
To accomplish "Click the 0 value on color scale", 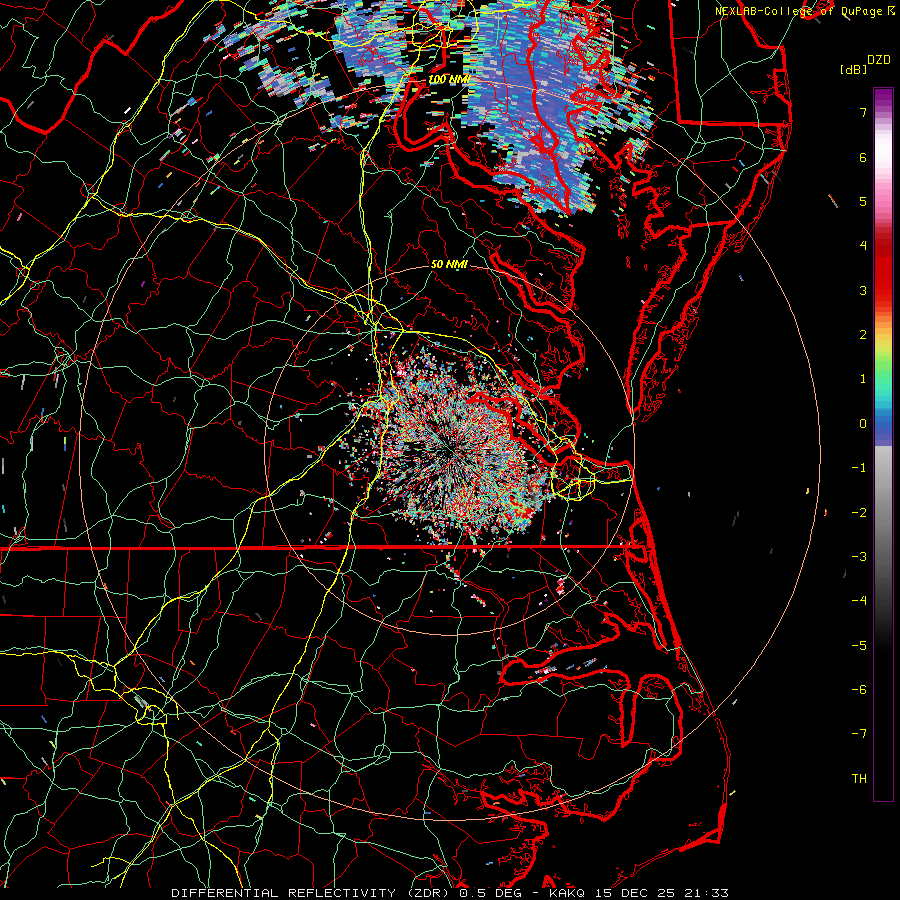I will tap(863, 424).
